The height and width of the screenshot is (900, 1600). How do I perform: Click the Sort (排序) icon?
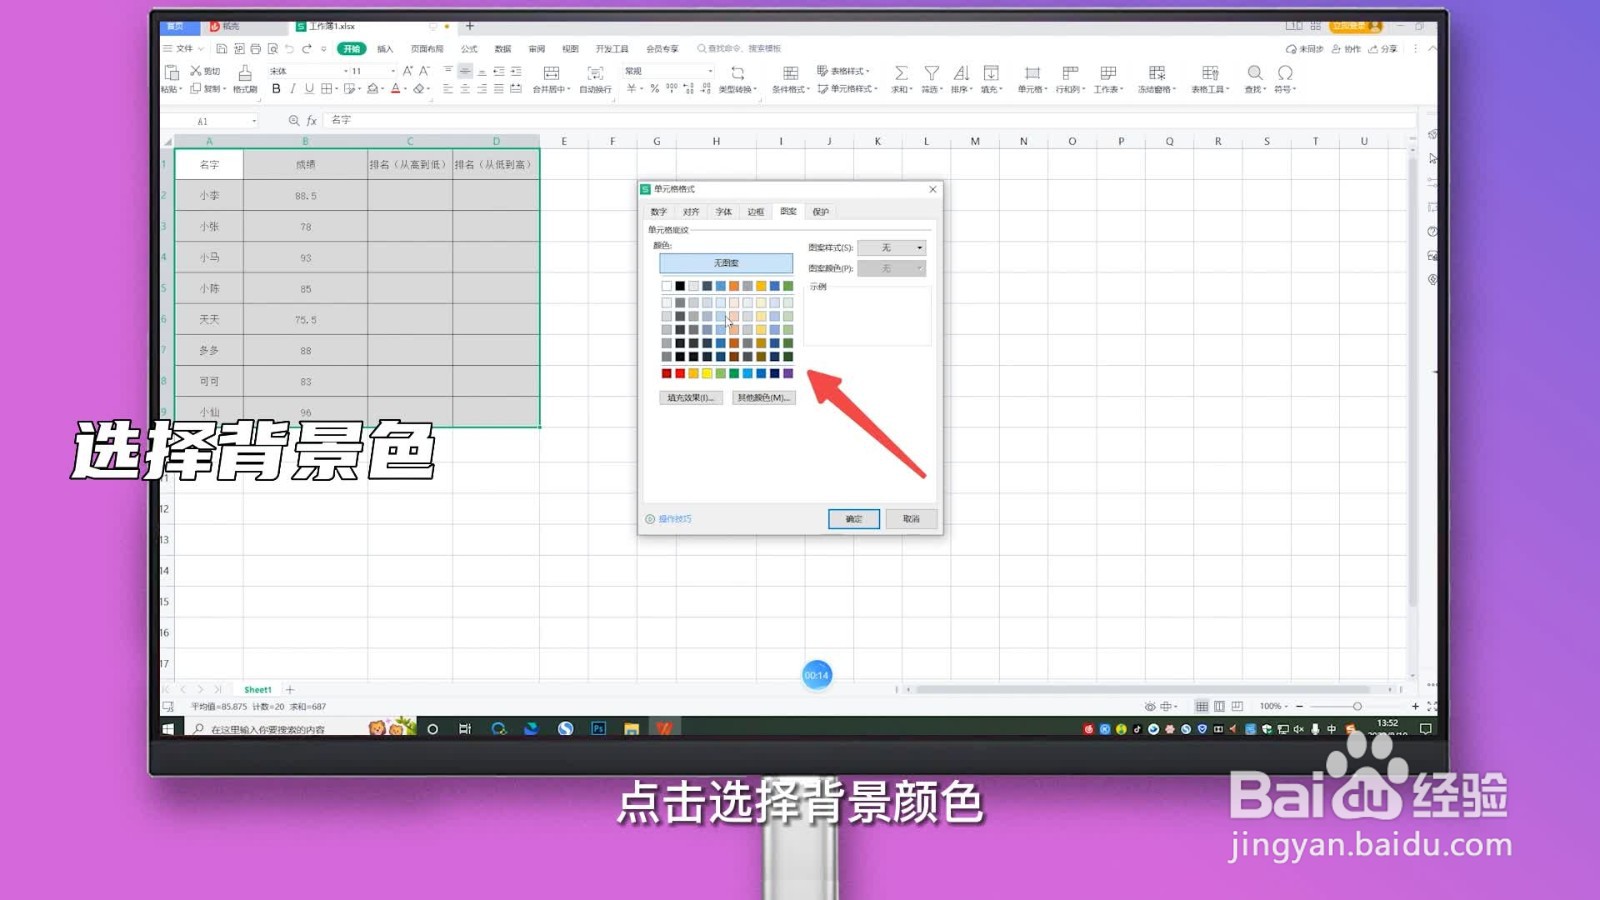tap(961, 73)
